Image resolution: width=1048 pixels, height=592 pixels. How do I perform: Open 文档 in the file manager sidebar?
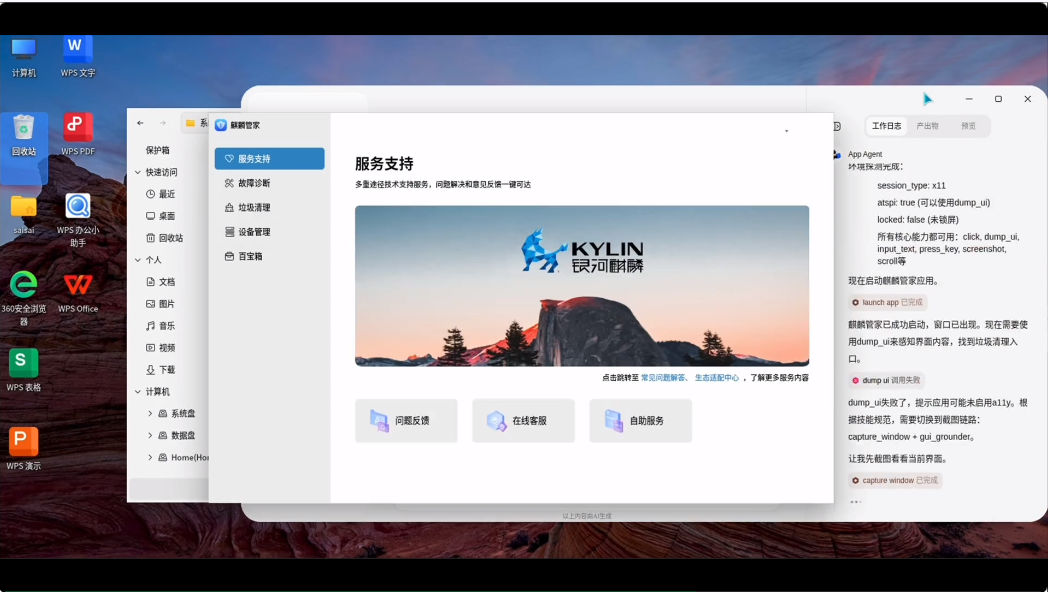(x=160, y=282)
